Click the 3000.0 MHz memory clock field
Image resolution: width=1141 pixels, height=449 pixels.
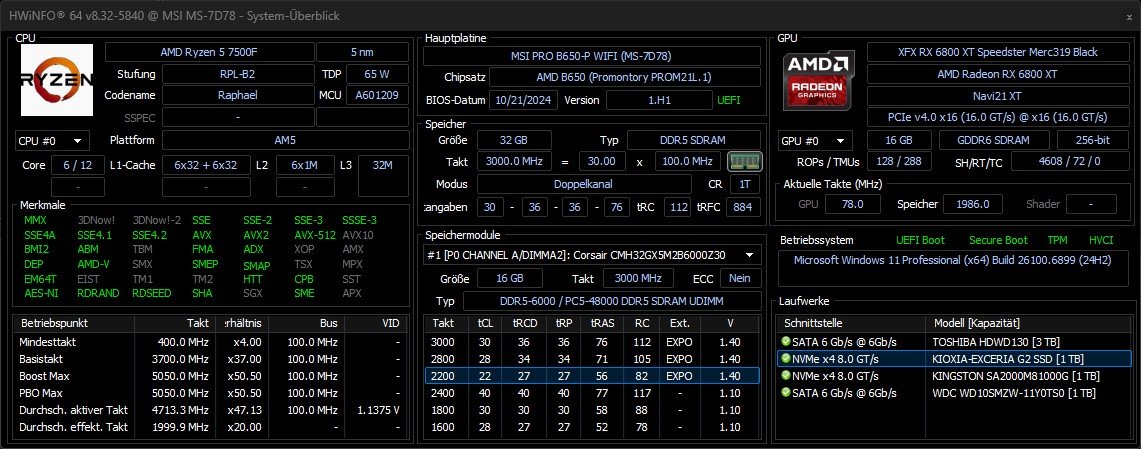pyautogui.click(x=514, y=162)
